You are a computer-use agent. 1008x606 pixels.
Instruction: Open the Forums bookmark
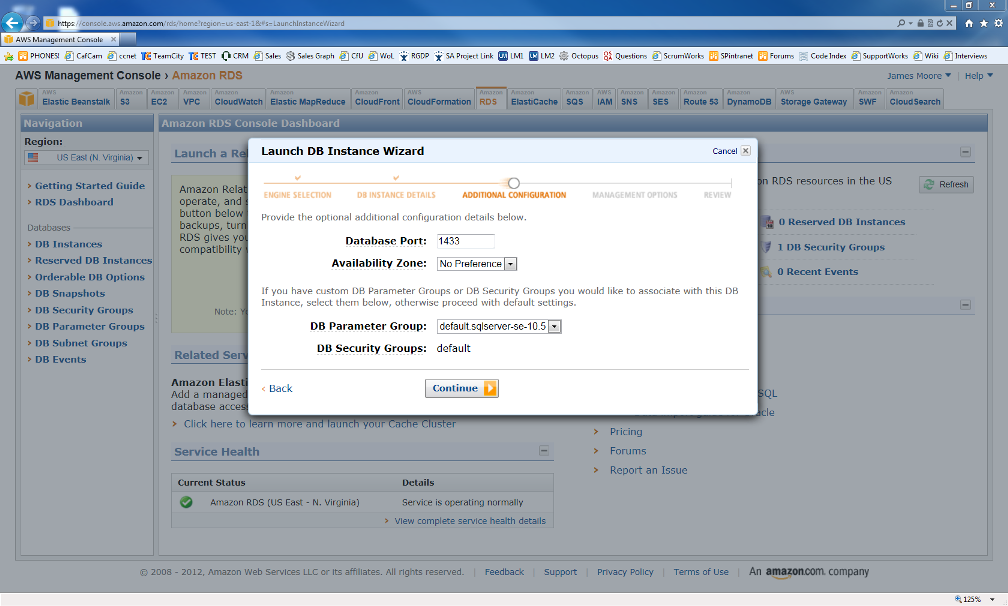coord(776,56)
